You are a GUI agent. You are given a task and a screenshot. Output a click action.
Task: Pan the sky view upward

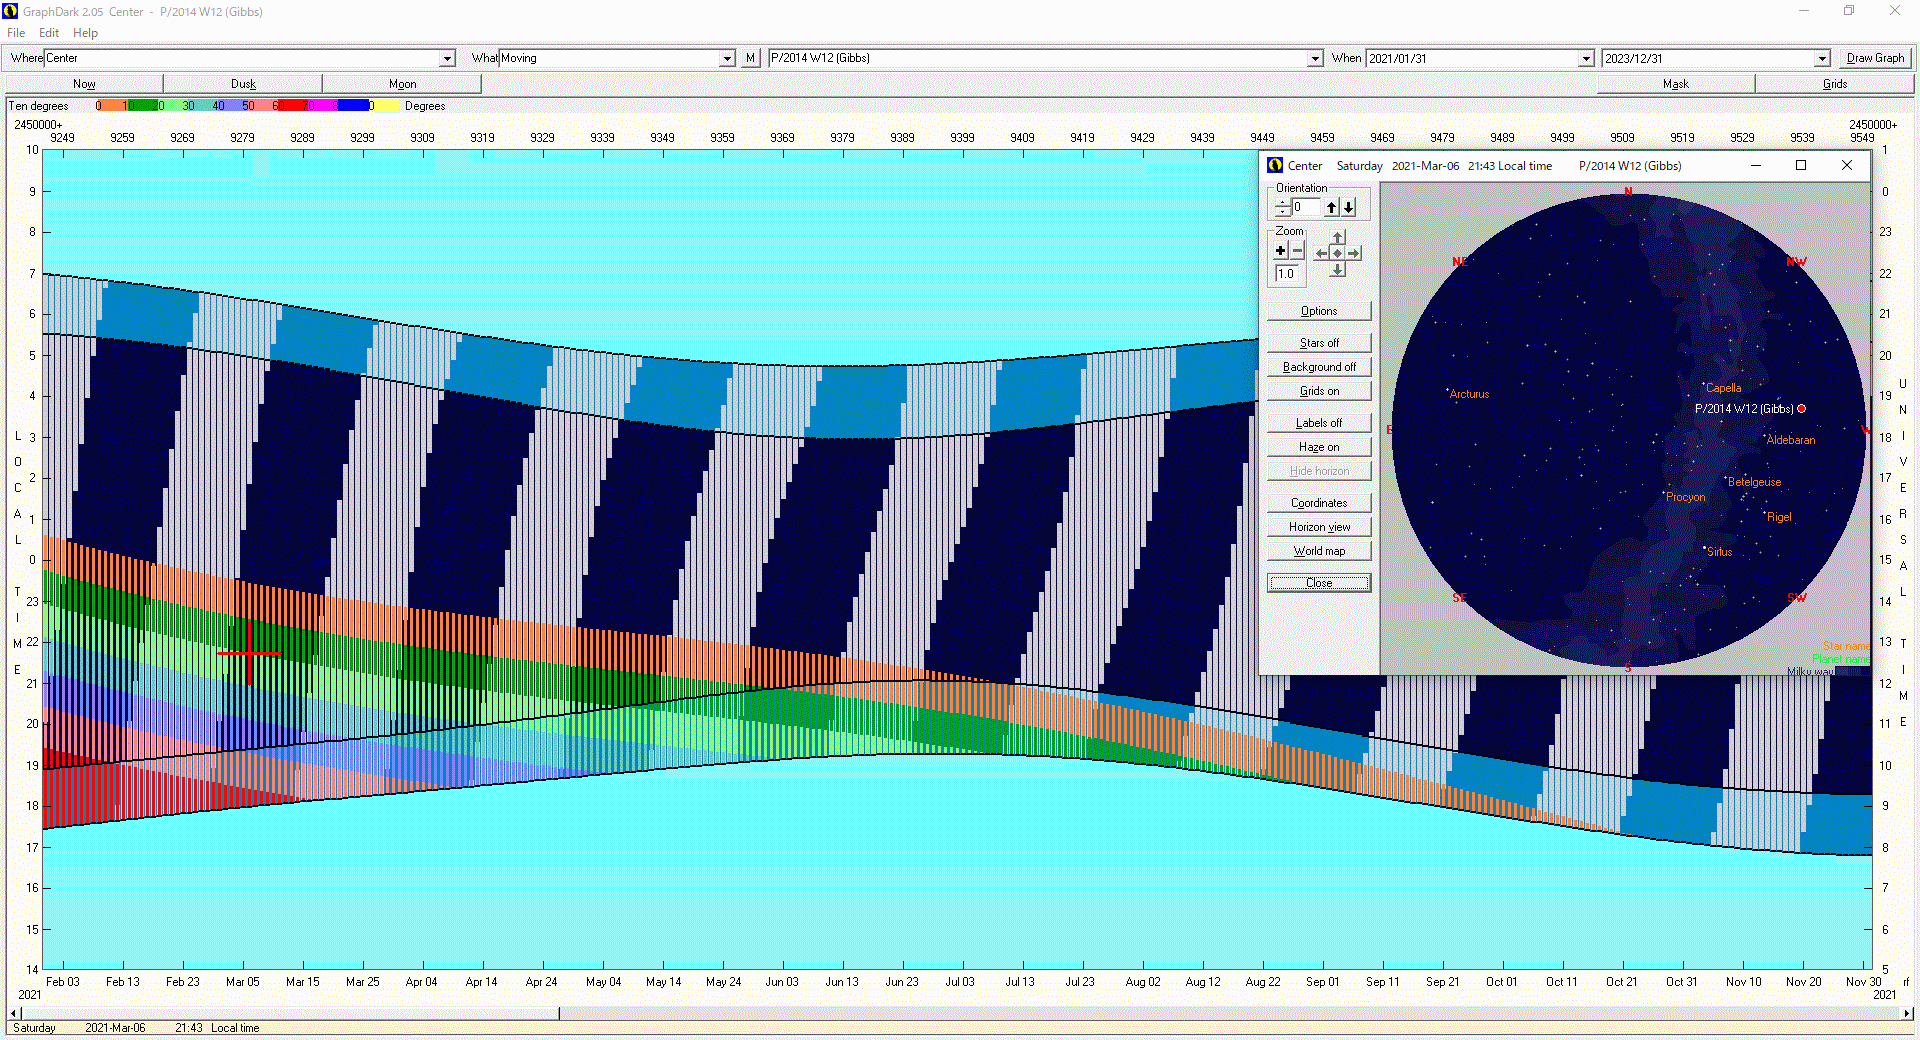click(1338, 238)
